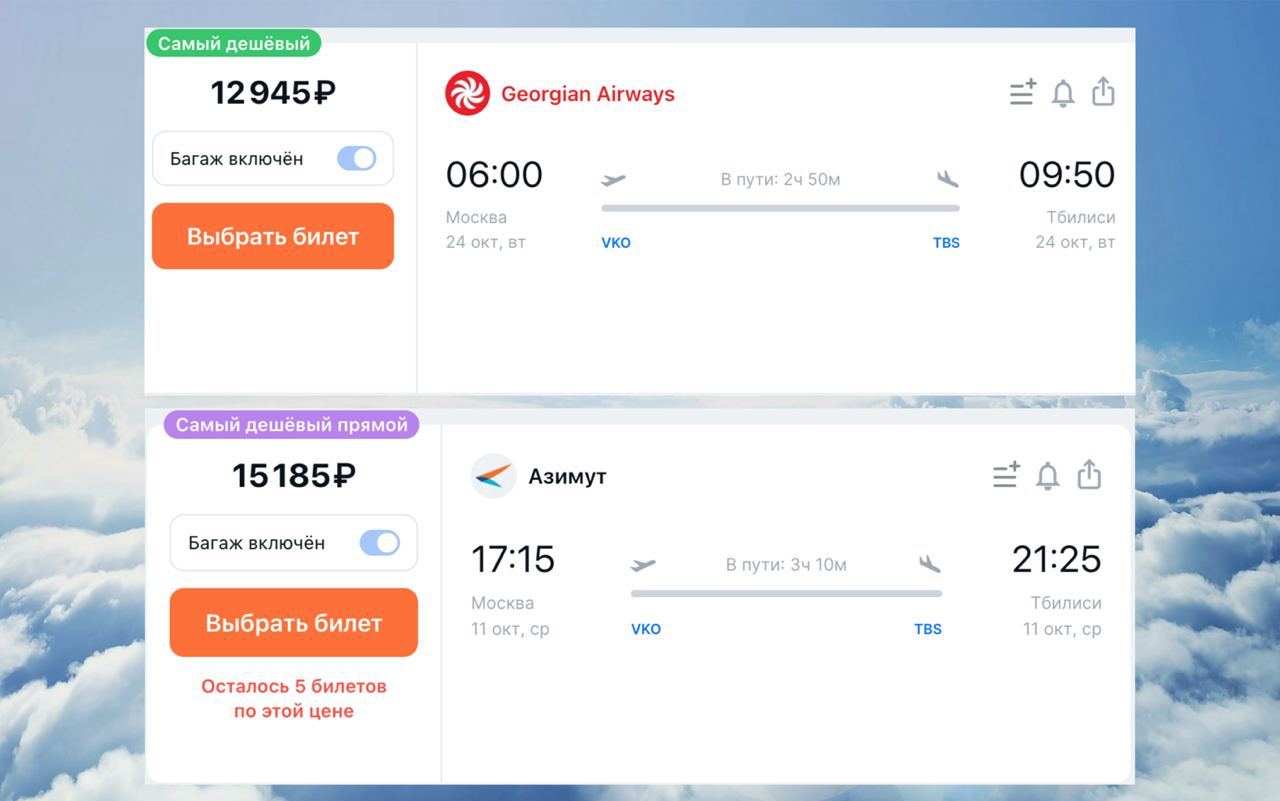Click the VKO airport code on Азимут flight
Viewport: 1280px width, 801px height.
coord(646,629)
